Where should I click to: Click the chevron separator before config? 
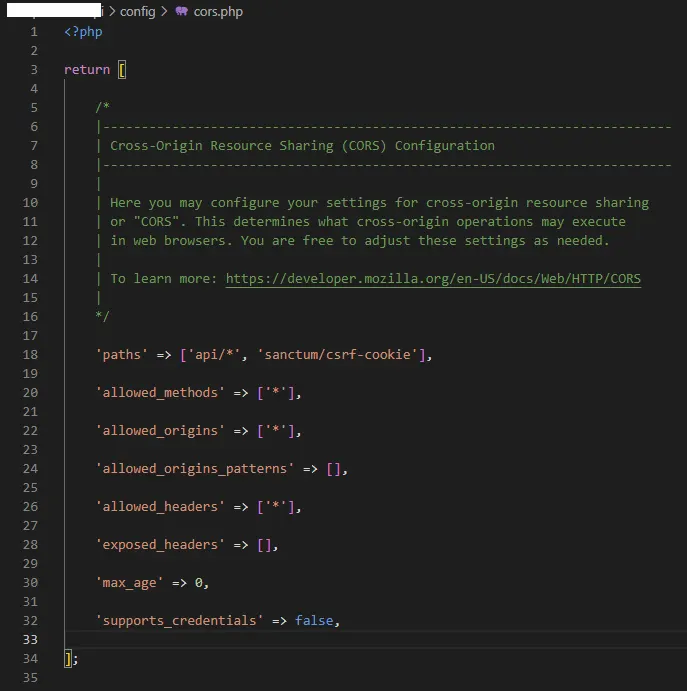(x=112, y=11)
